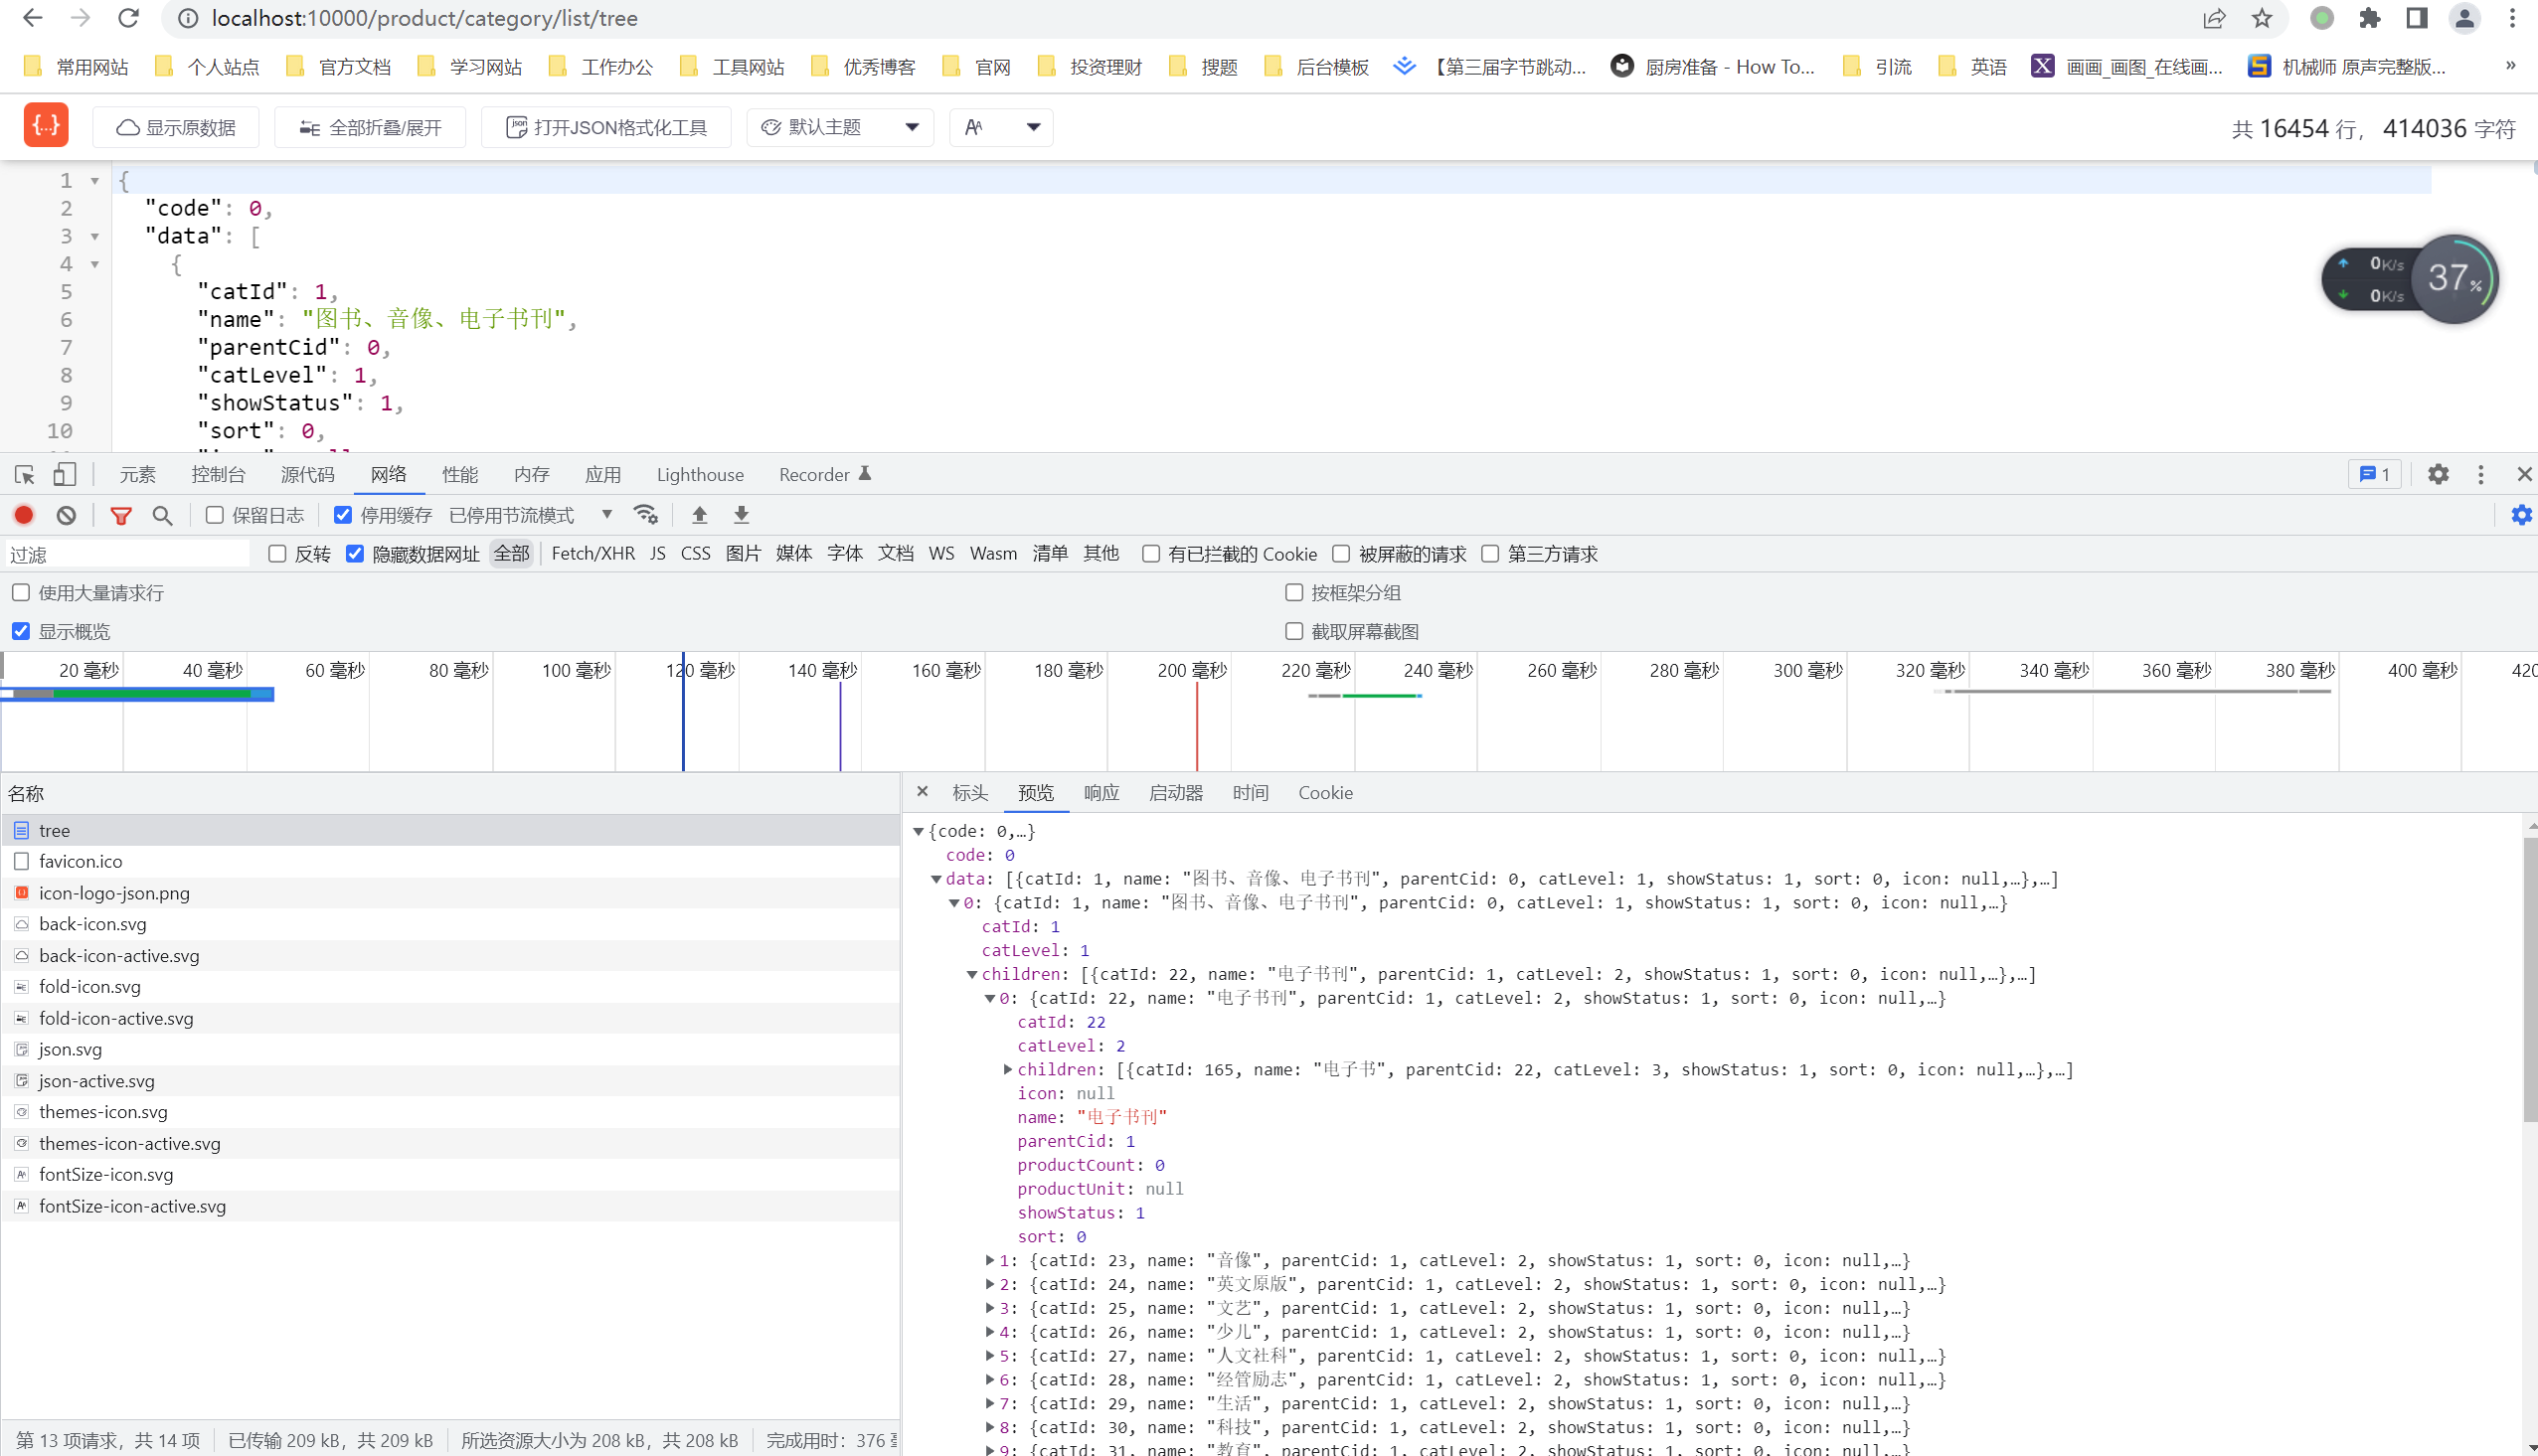
Task: Select the favicon.ico request row
Action: tap(450, 862)
